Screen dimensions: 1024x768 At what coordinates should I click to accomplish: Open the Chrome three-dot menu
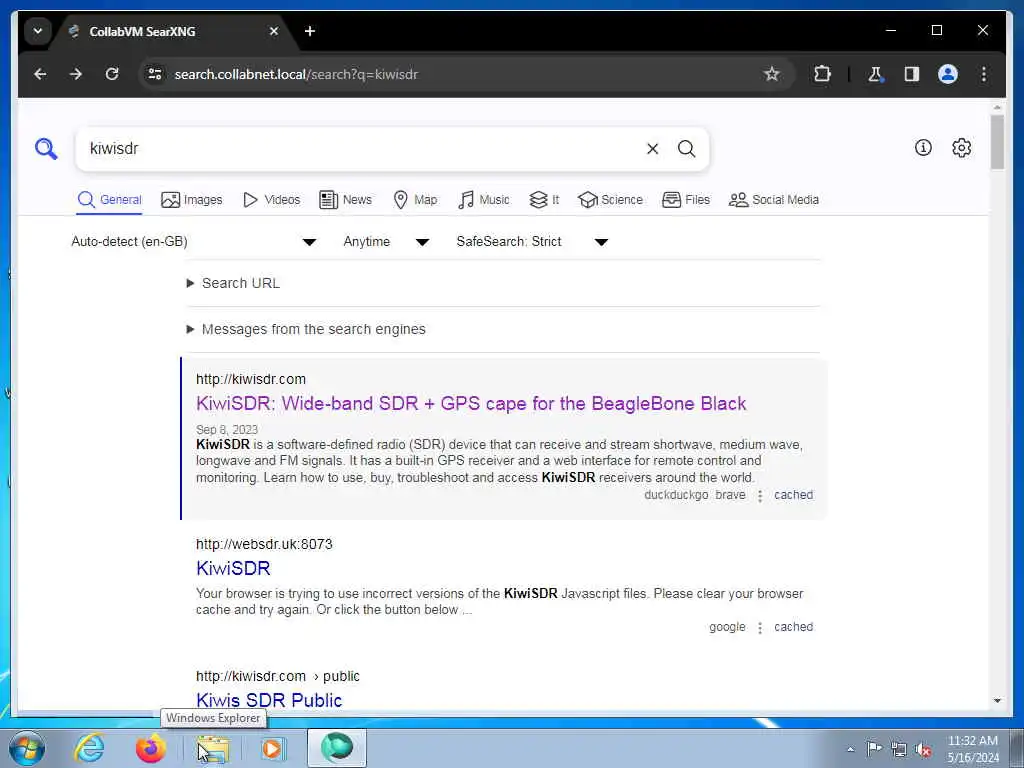coord(984,74)
